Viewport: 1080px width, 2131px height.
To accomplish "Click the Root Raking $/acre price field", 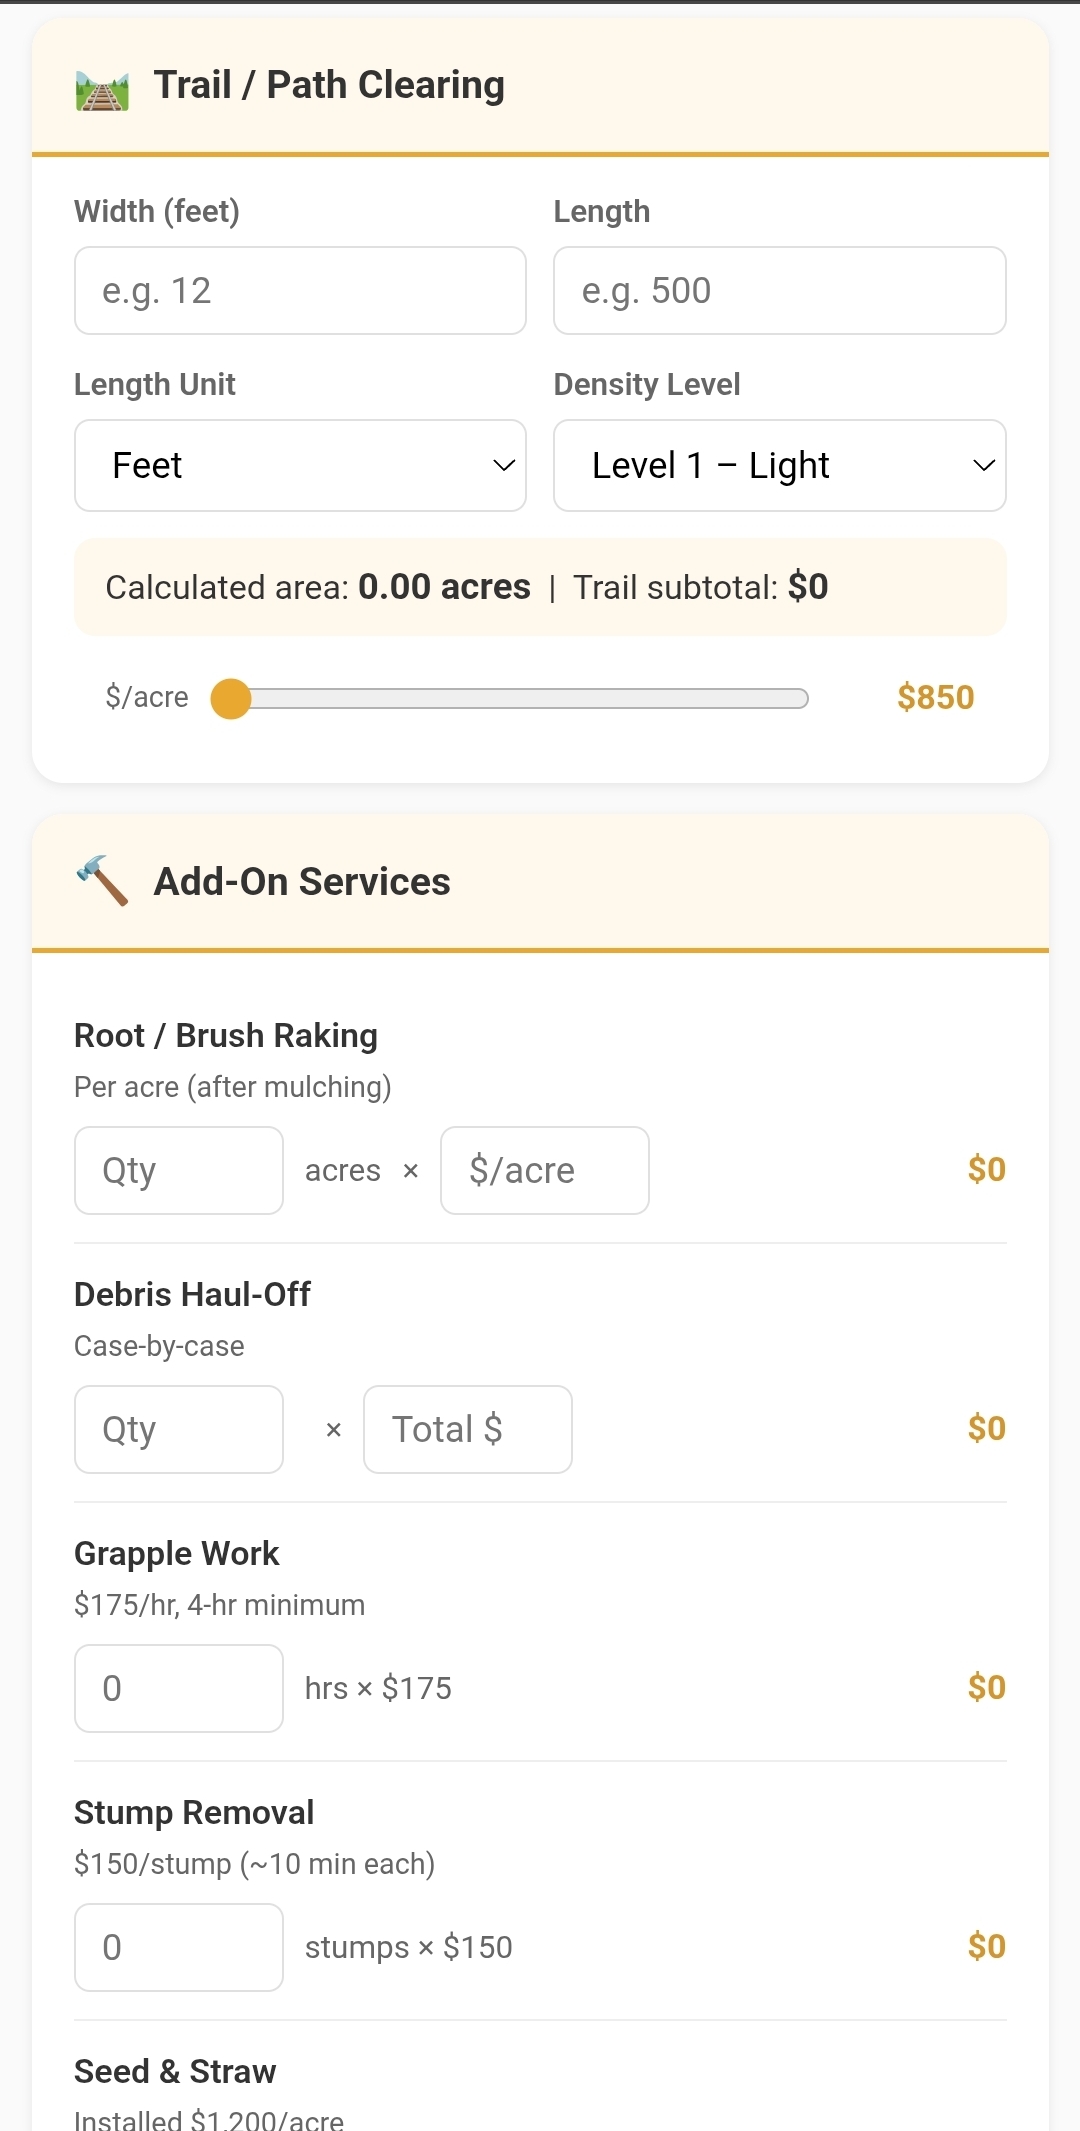I will (x=544, y=1171).
